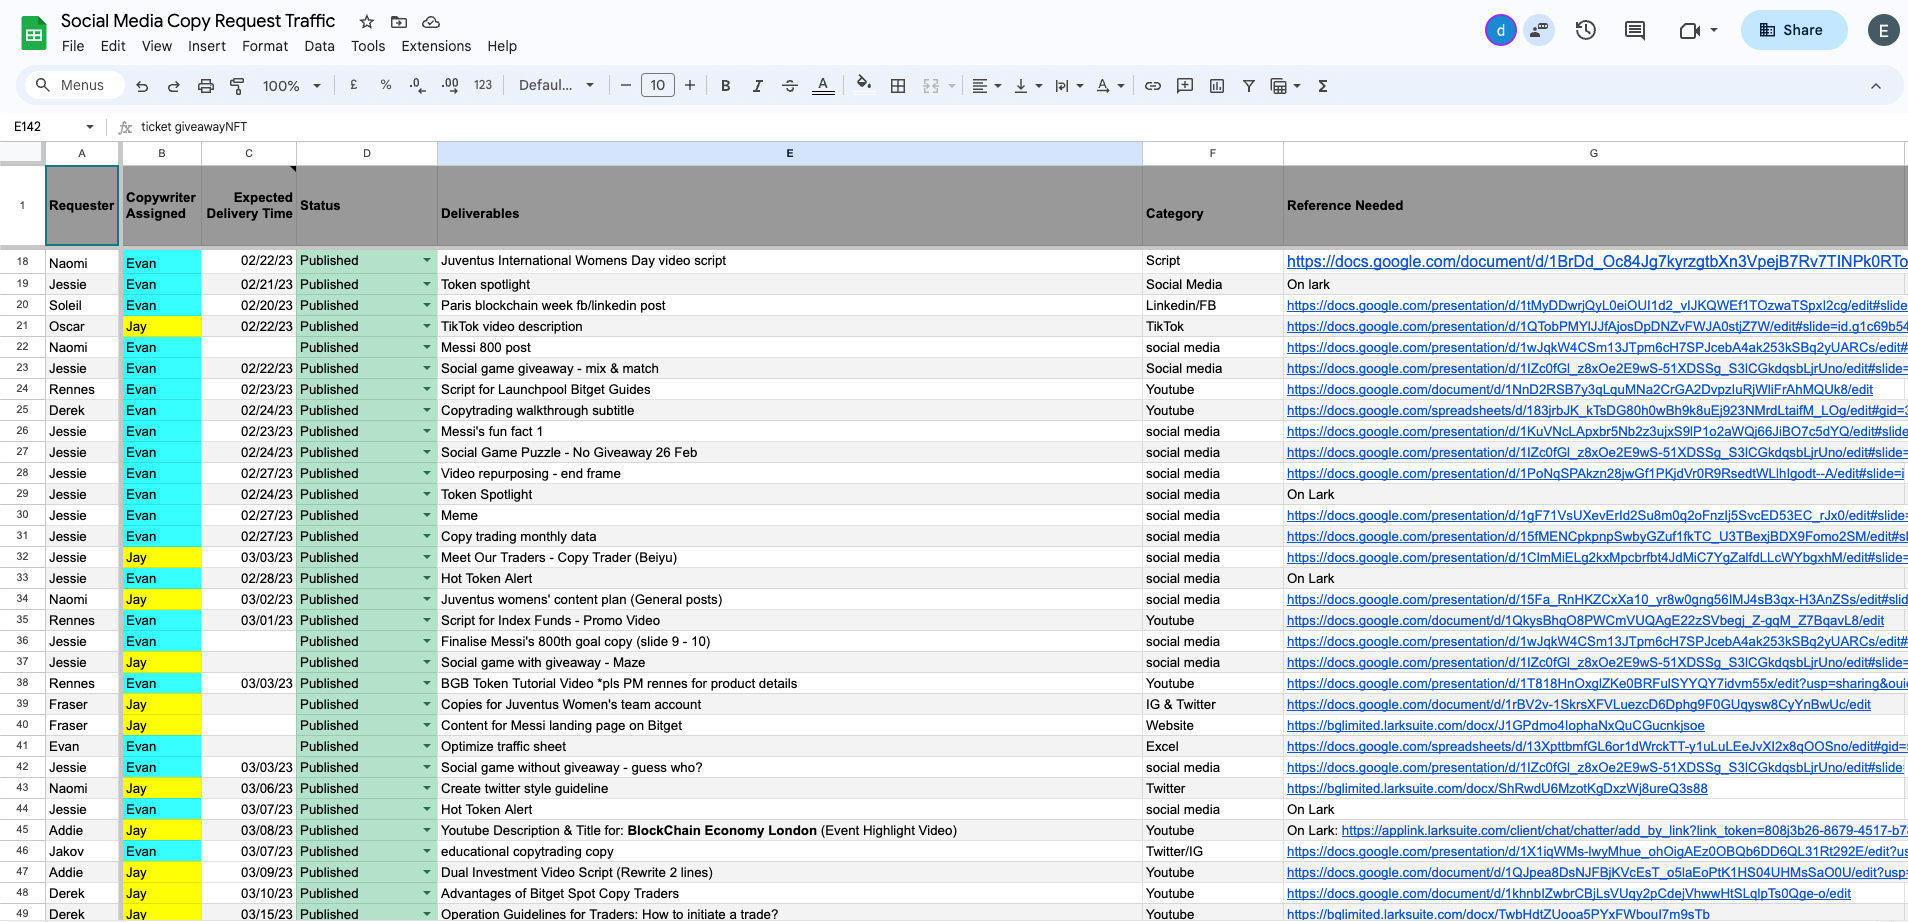The height and width of the screenshot is (922, 1908).
Task: Click the redo icon in toolbar
Action: (x=174, y=86)
